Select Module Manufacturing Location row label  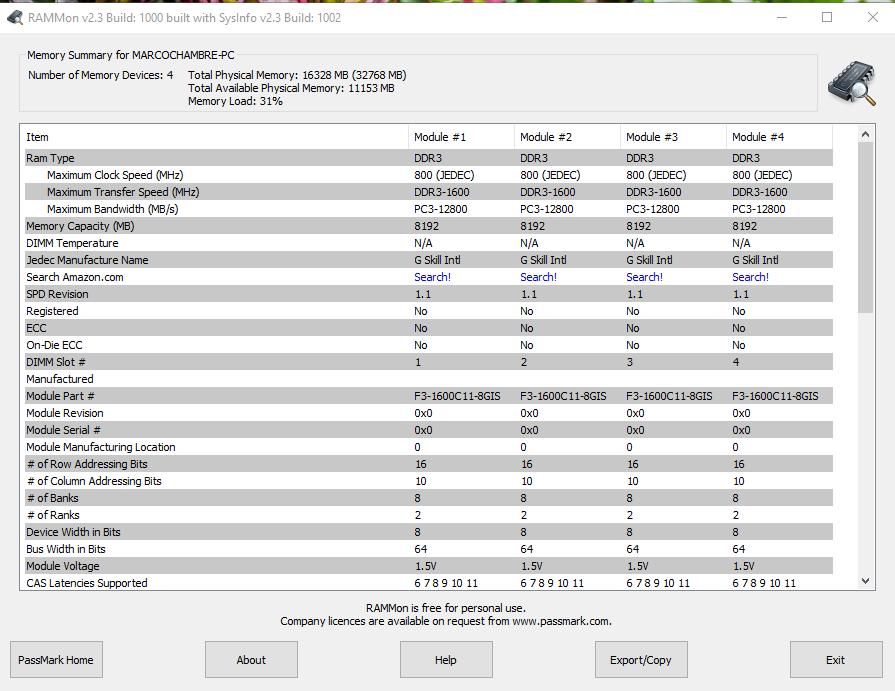(x=100, y=447)
